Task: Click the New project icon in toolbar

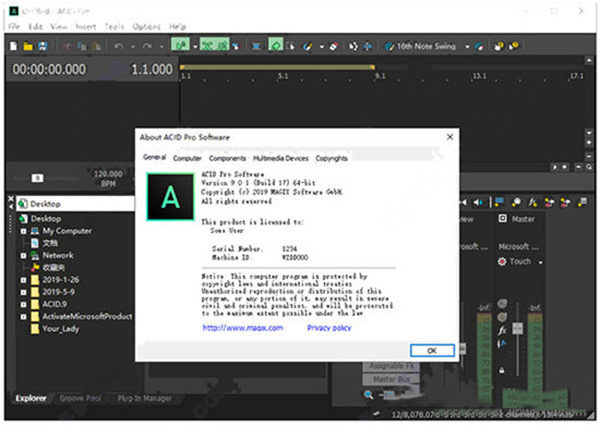Action: coord(13,45)
